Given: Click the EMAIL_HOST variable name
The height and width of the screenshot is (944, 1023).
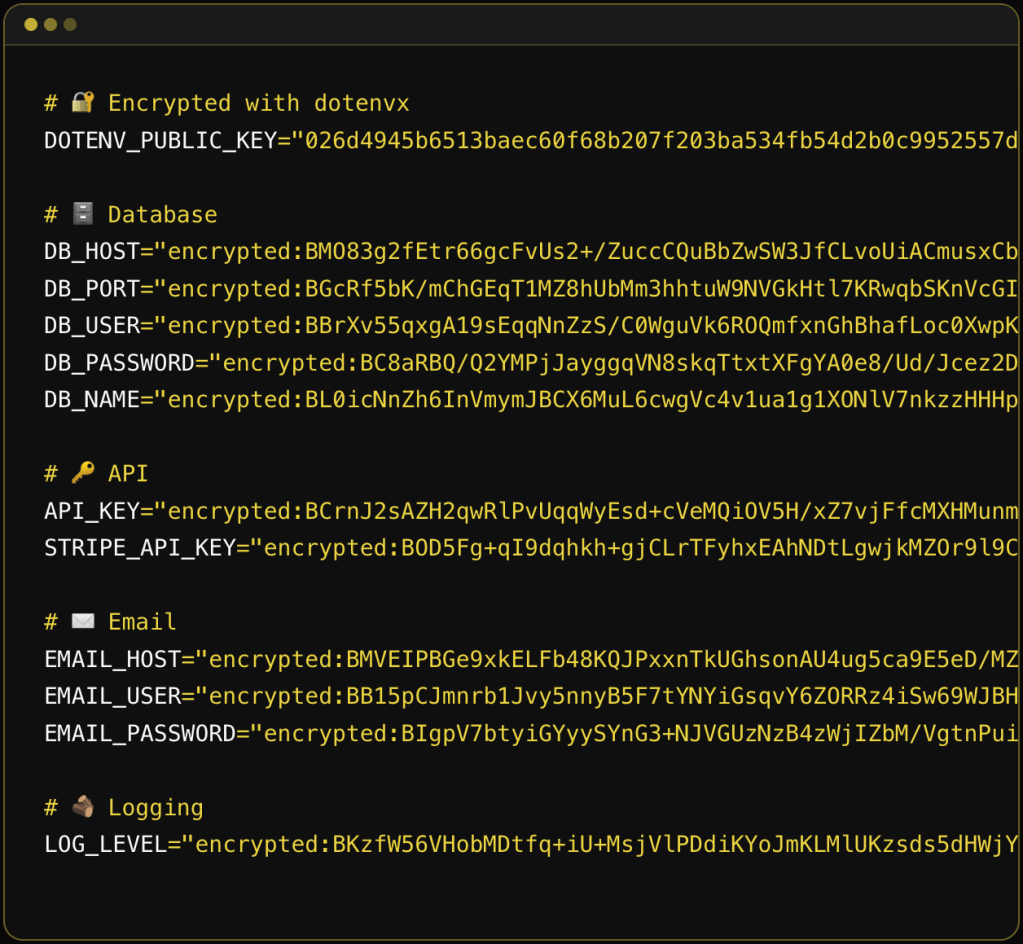Looking at the screenshot, I should point(112,659).
